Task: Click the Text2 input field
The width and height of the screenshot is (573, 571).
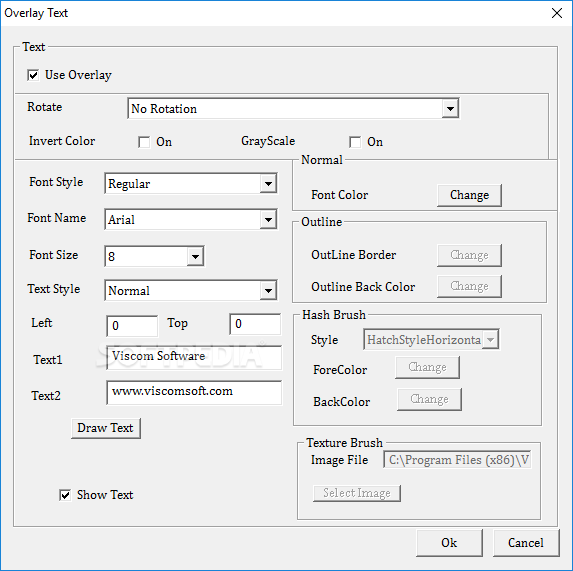Action: [194, 392]
